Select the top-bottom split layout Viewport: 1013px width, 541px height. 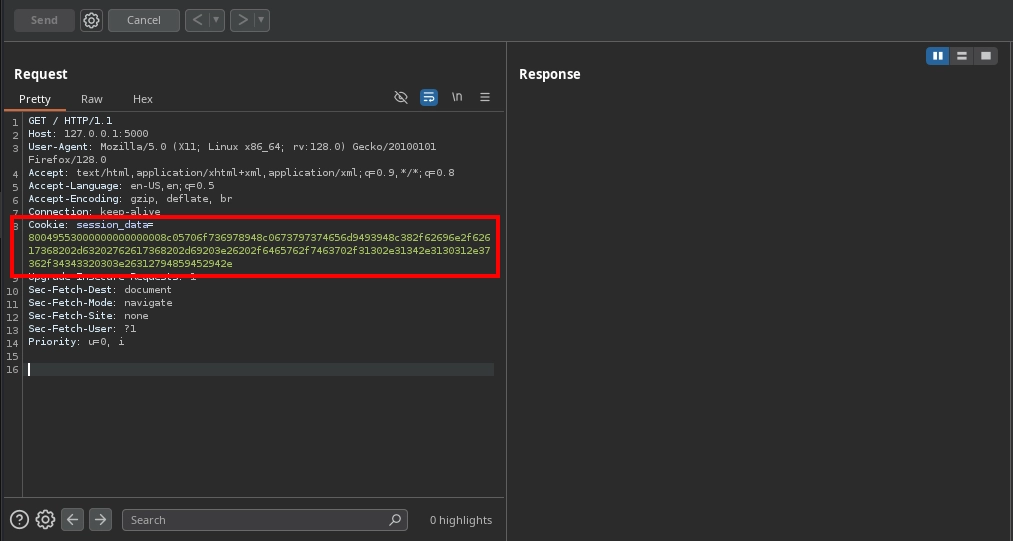click(962, 56)
